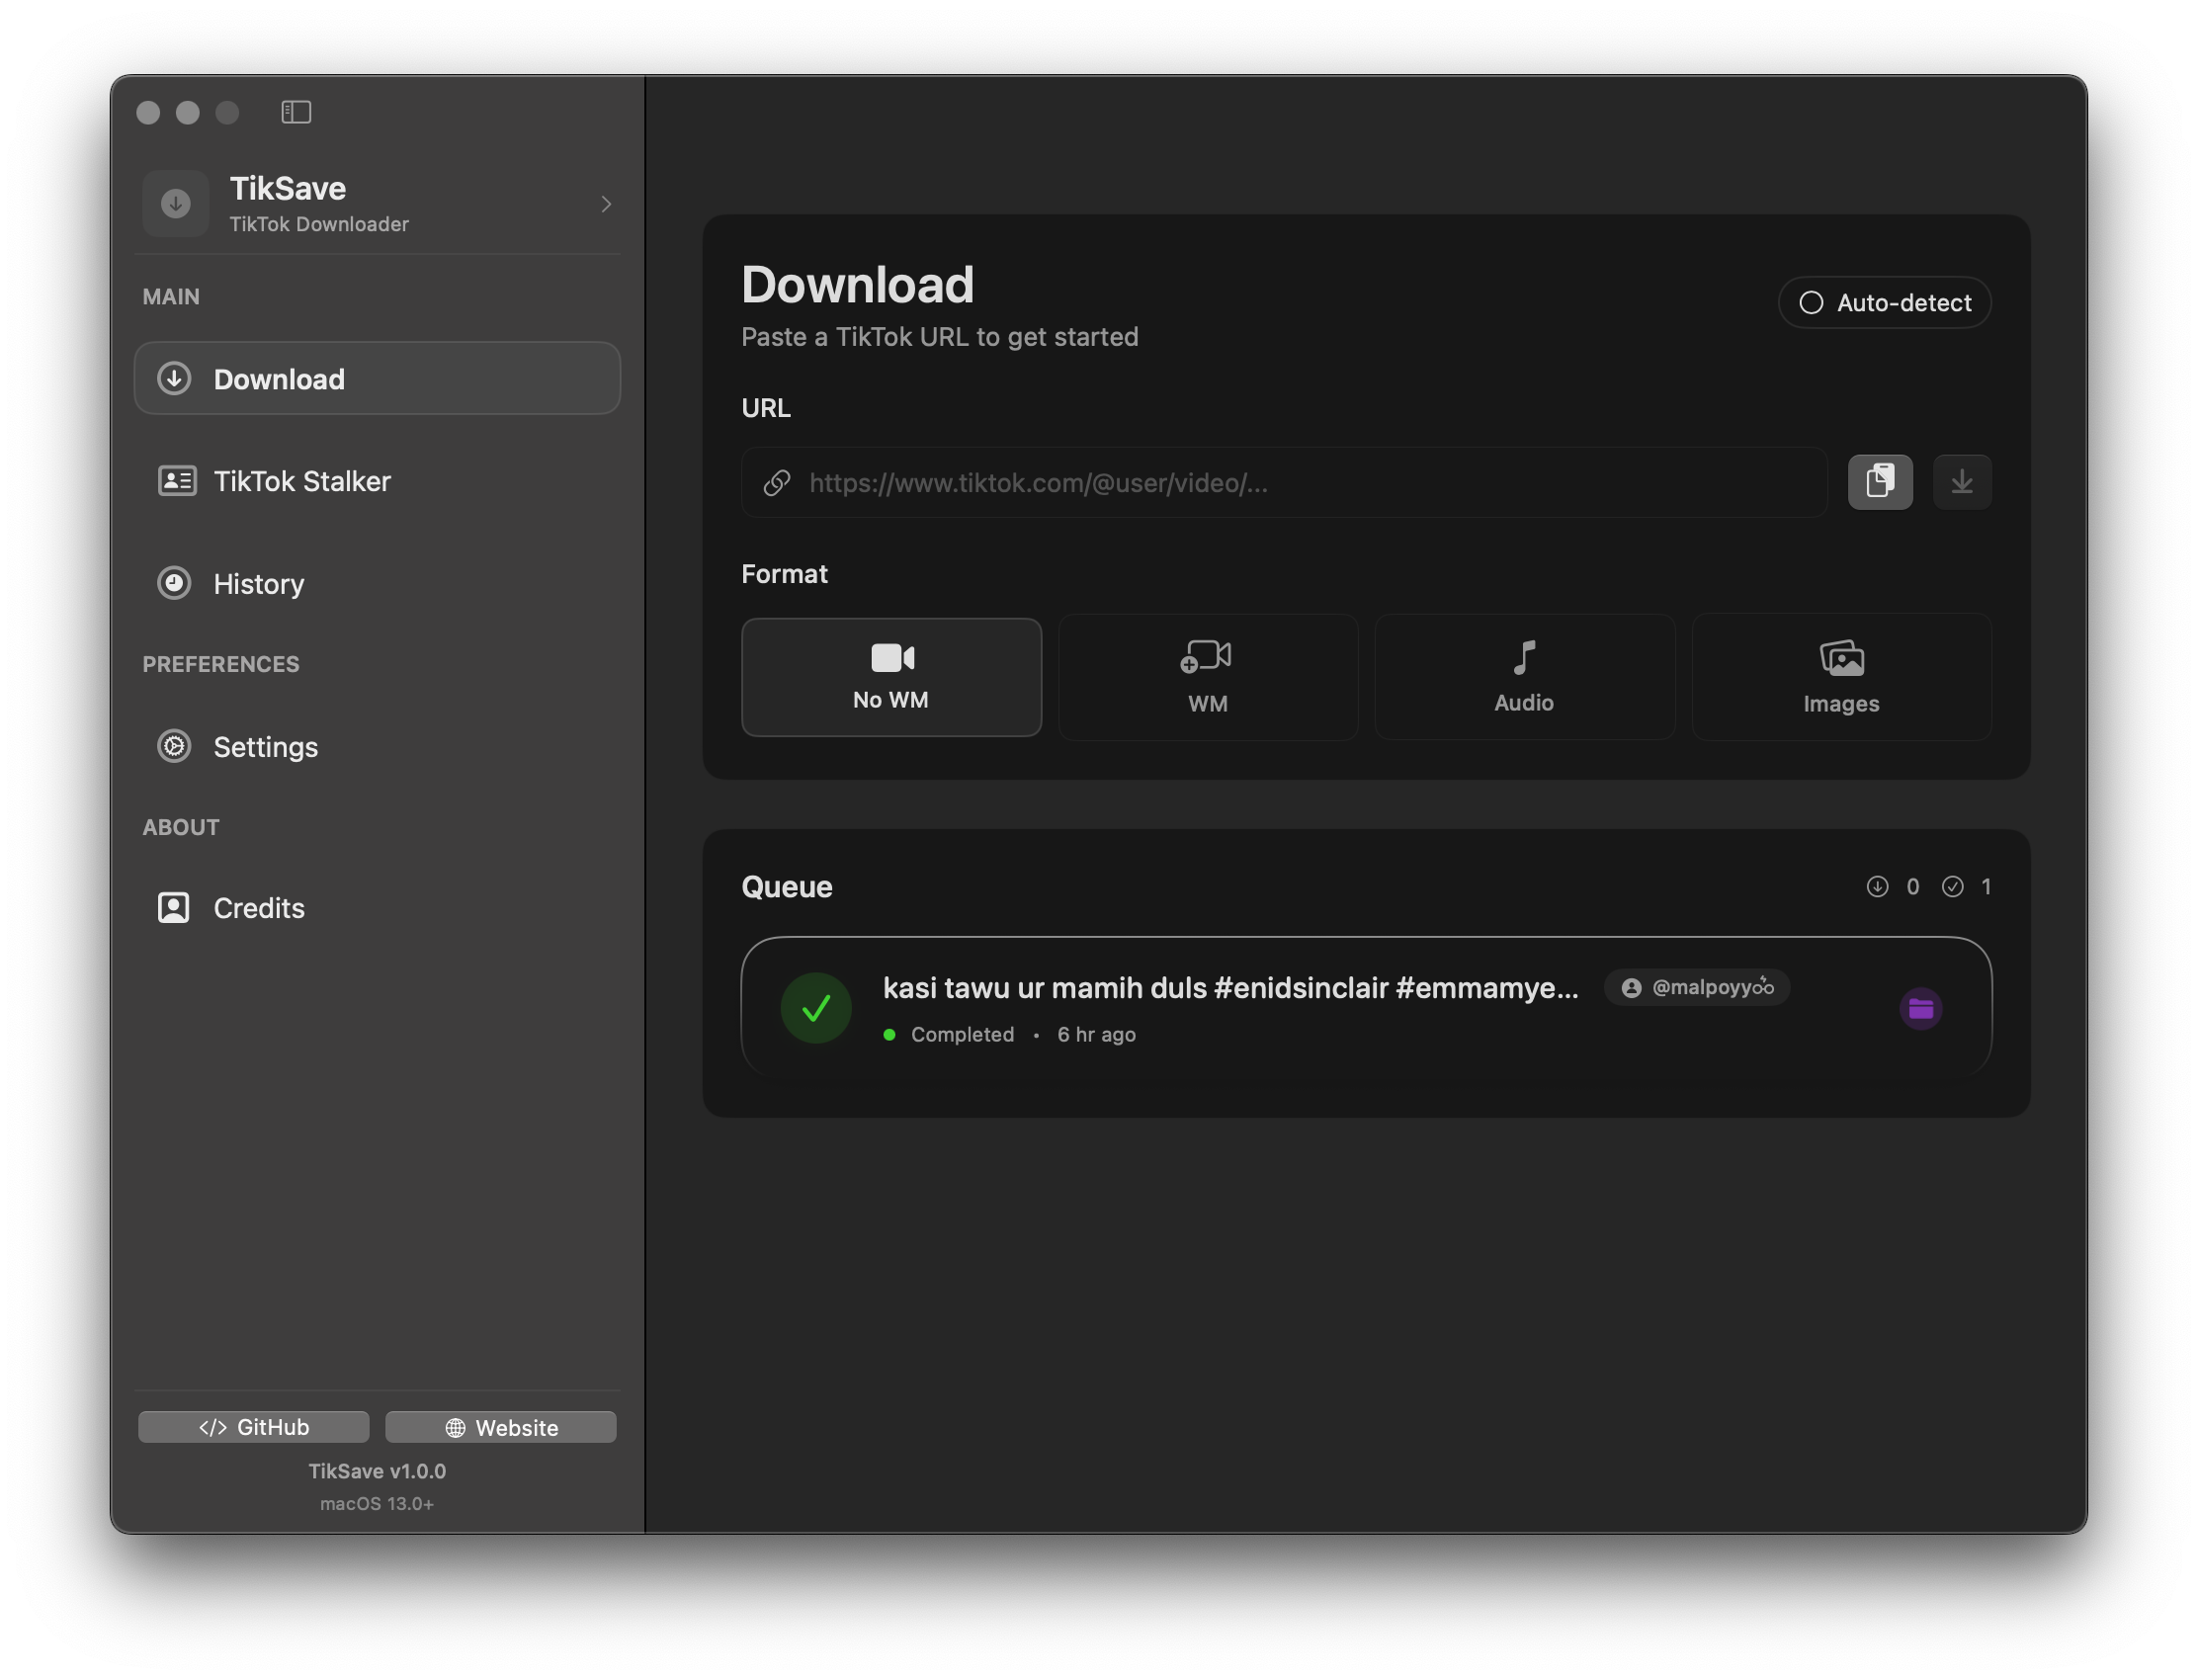Choose the Audio format option
The height and width of the screenshot is (1680, 2198).
(1523, 677)
